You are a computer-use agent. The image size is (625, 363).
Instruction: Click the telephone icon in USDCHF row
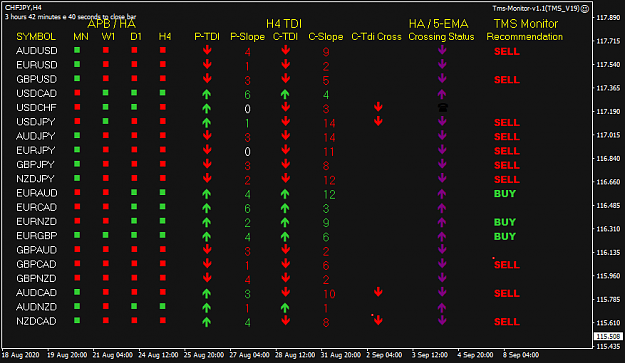click(442, 107)
